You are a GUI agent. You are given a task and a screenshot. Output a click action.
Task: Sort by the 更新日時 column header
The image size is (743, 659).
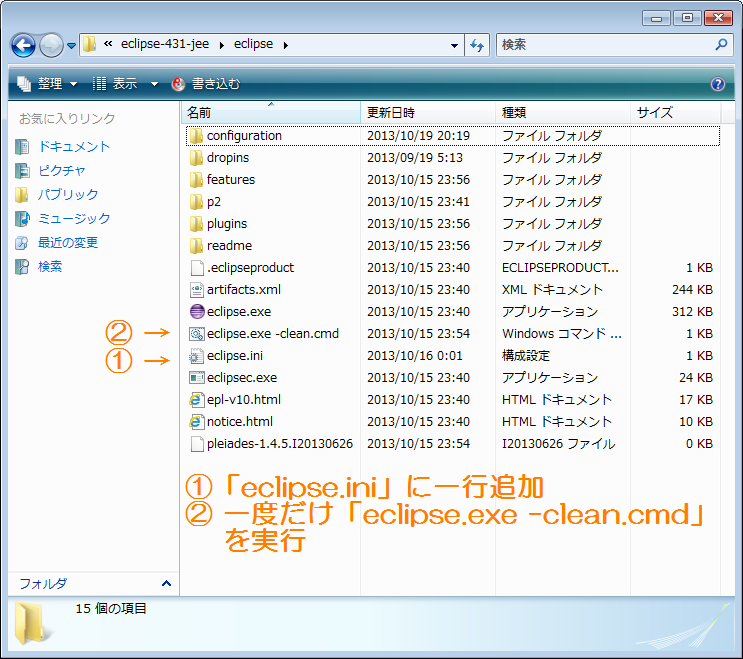pyautogui.click(x=428, y=112)
